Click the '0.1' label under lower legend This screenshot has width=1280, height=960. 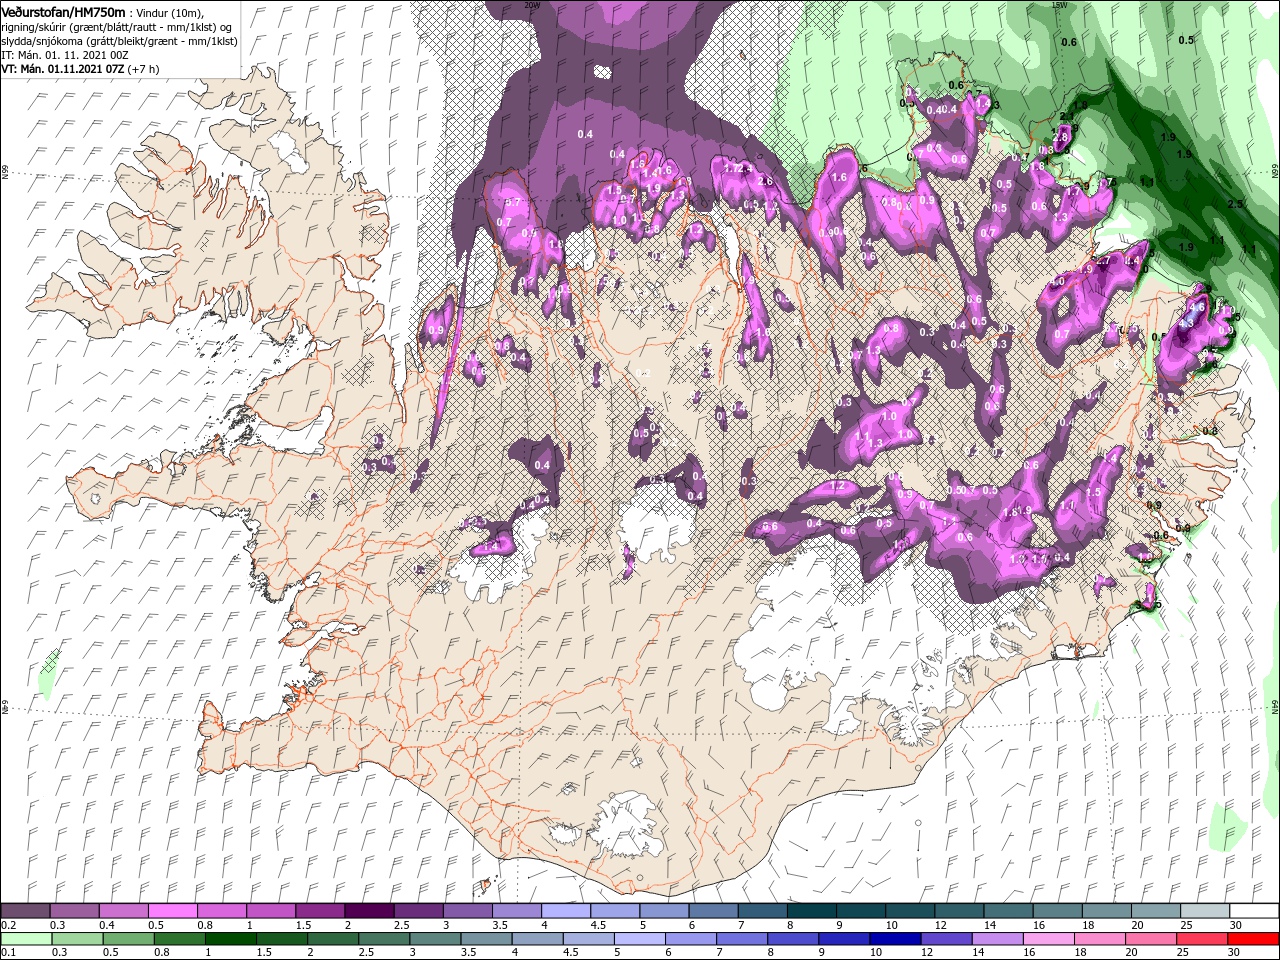[9, 953]
